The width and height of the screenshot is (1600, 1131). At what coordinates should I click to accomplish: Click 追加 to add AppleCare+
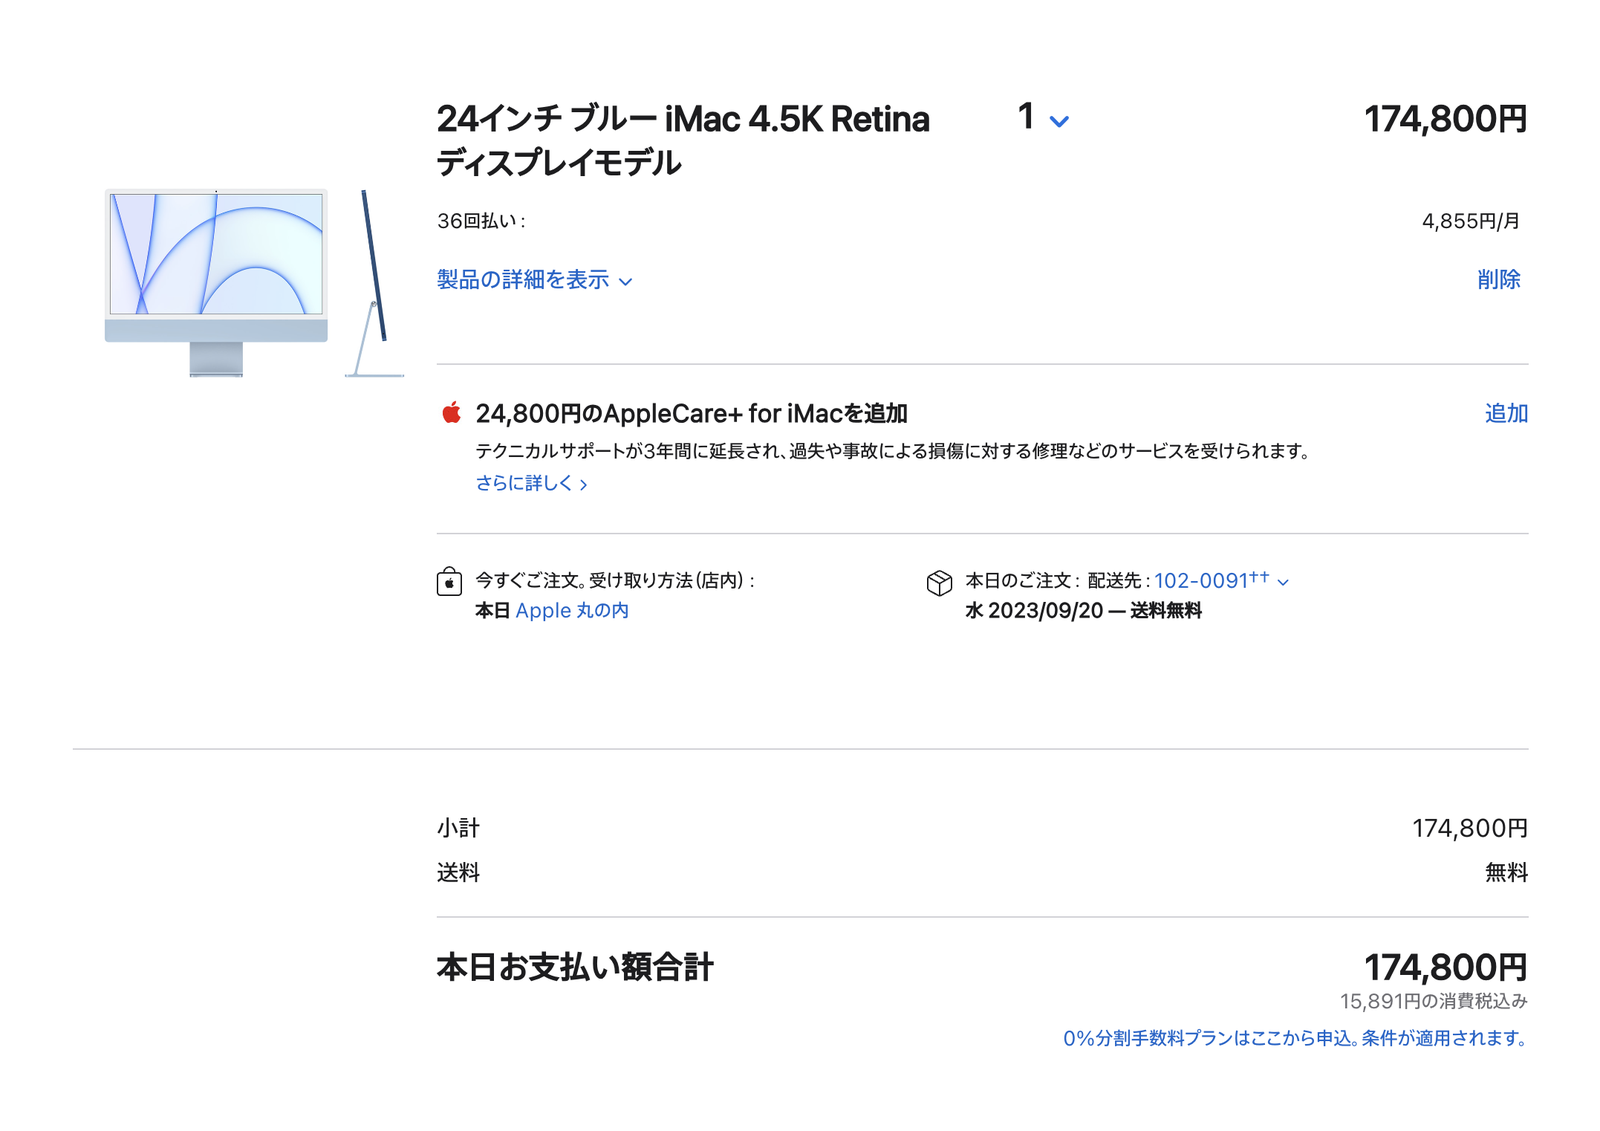point(1506,413)
